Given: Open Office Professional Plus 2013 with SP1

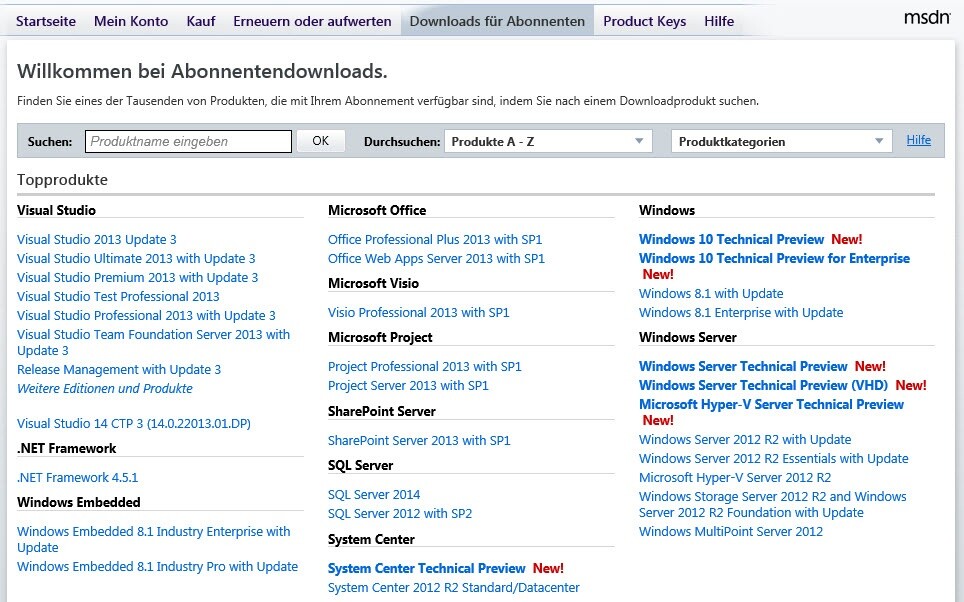Looking at the screenshot, I should coord(435,240).
